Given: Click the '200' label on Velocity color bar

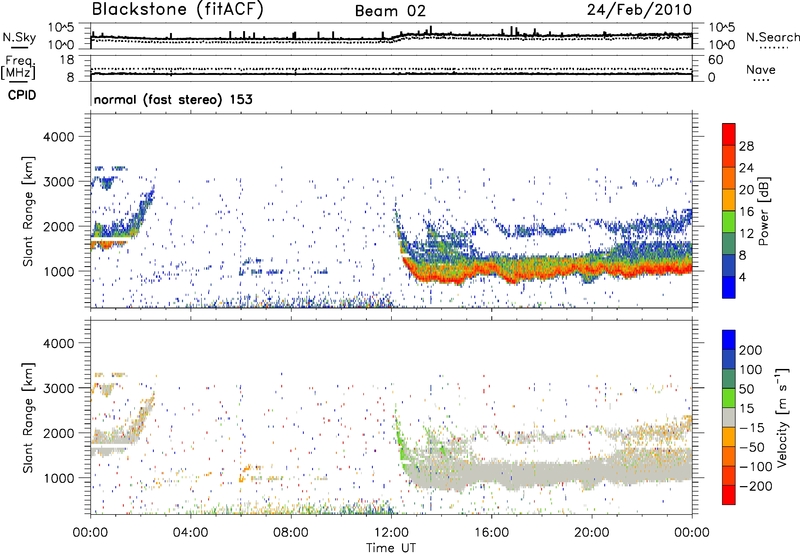Looking at the screenshot, I should pyautogui.click(x=751, y=350).
